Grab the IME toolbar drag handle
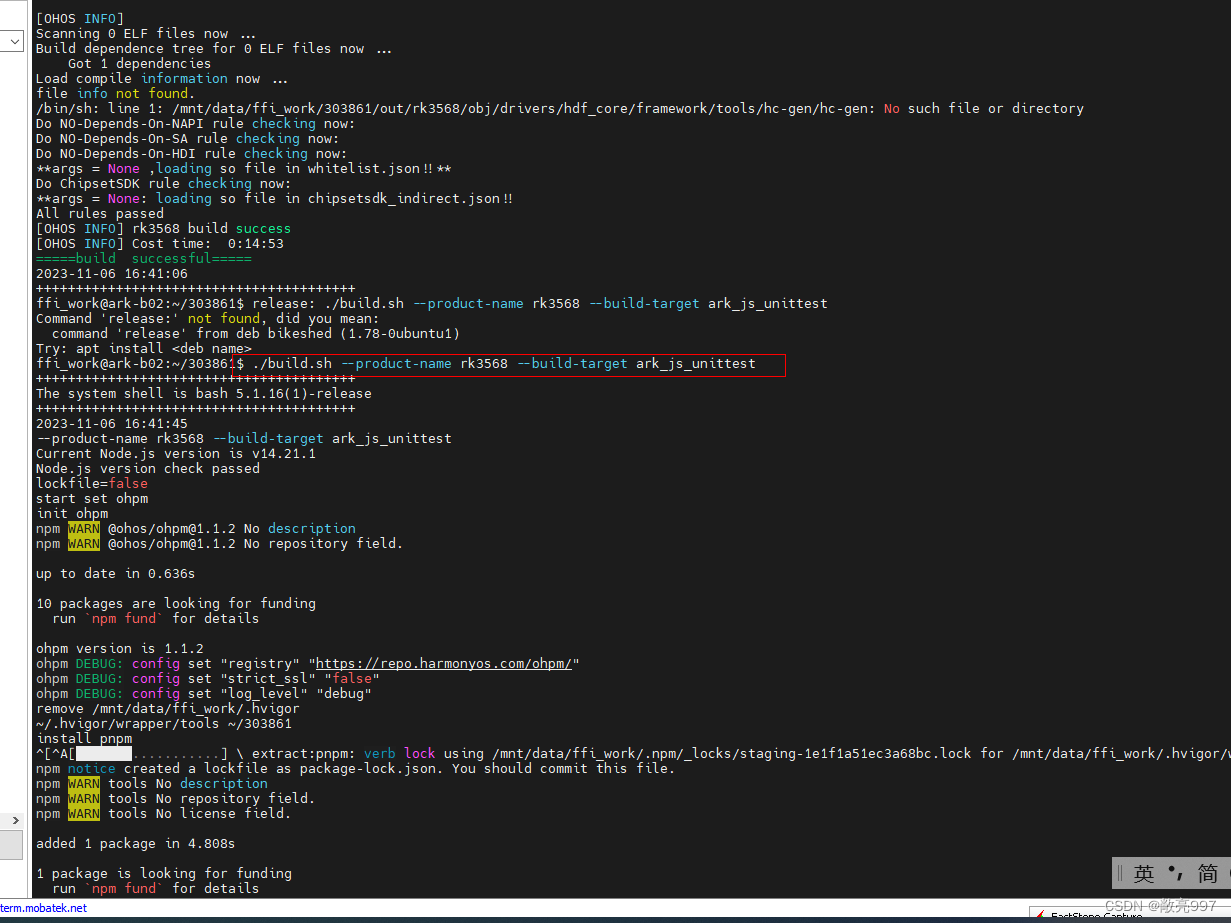The height and width of the screenshot is (923, 1231). tap(1121, 873)
